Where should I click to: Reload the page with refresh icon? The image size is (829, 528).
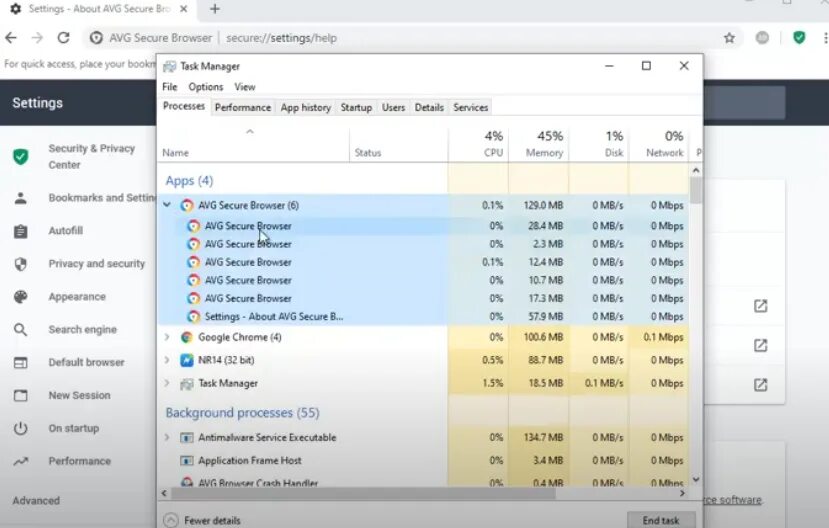(63, 38)
